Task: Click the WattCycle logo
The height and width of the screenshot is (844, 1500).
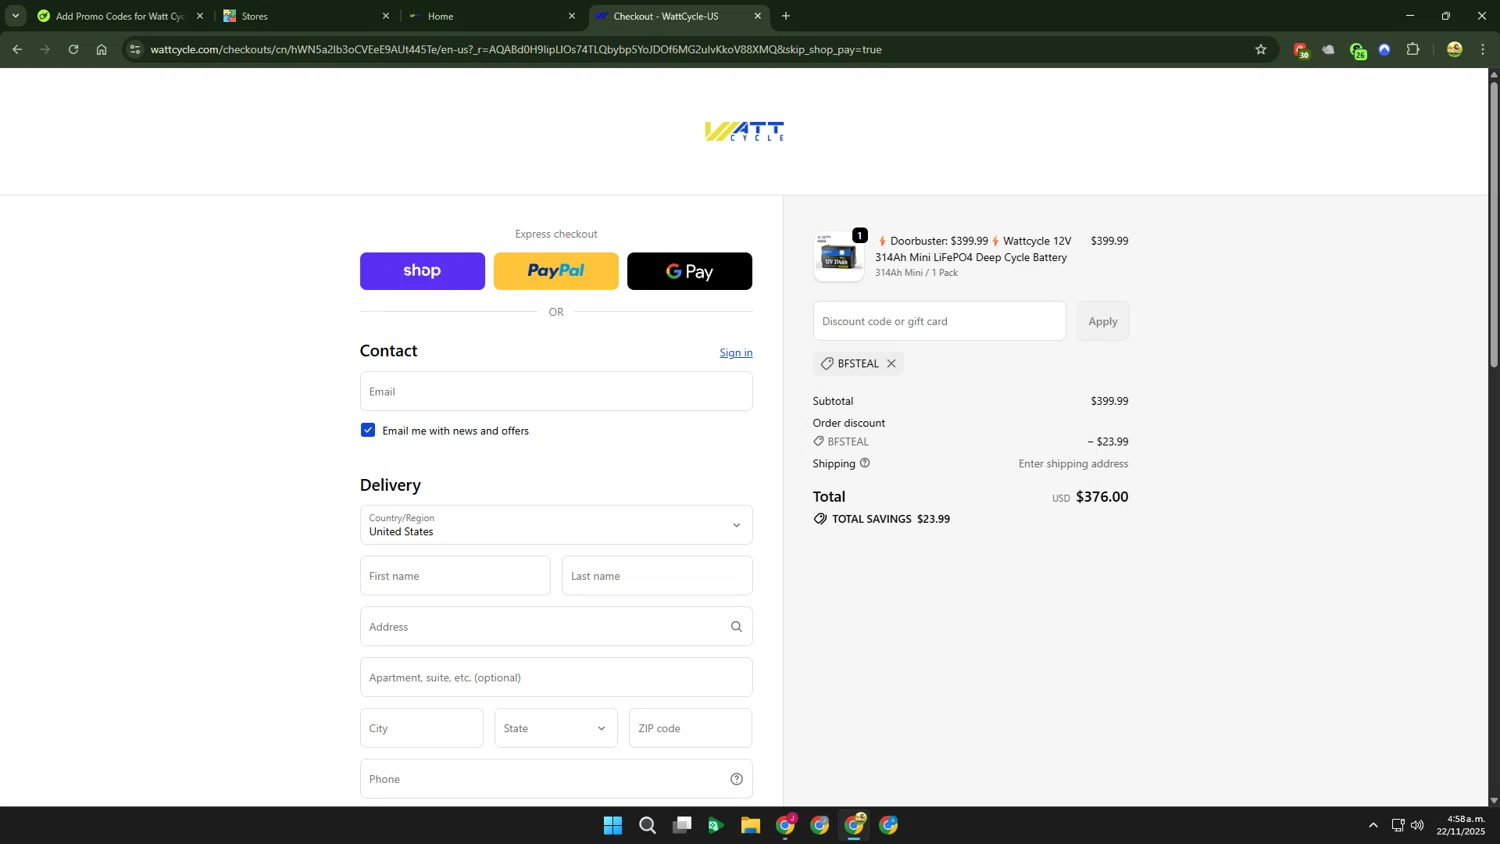Action: coord(744,131)
